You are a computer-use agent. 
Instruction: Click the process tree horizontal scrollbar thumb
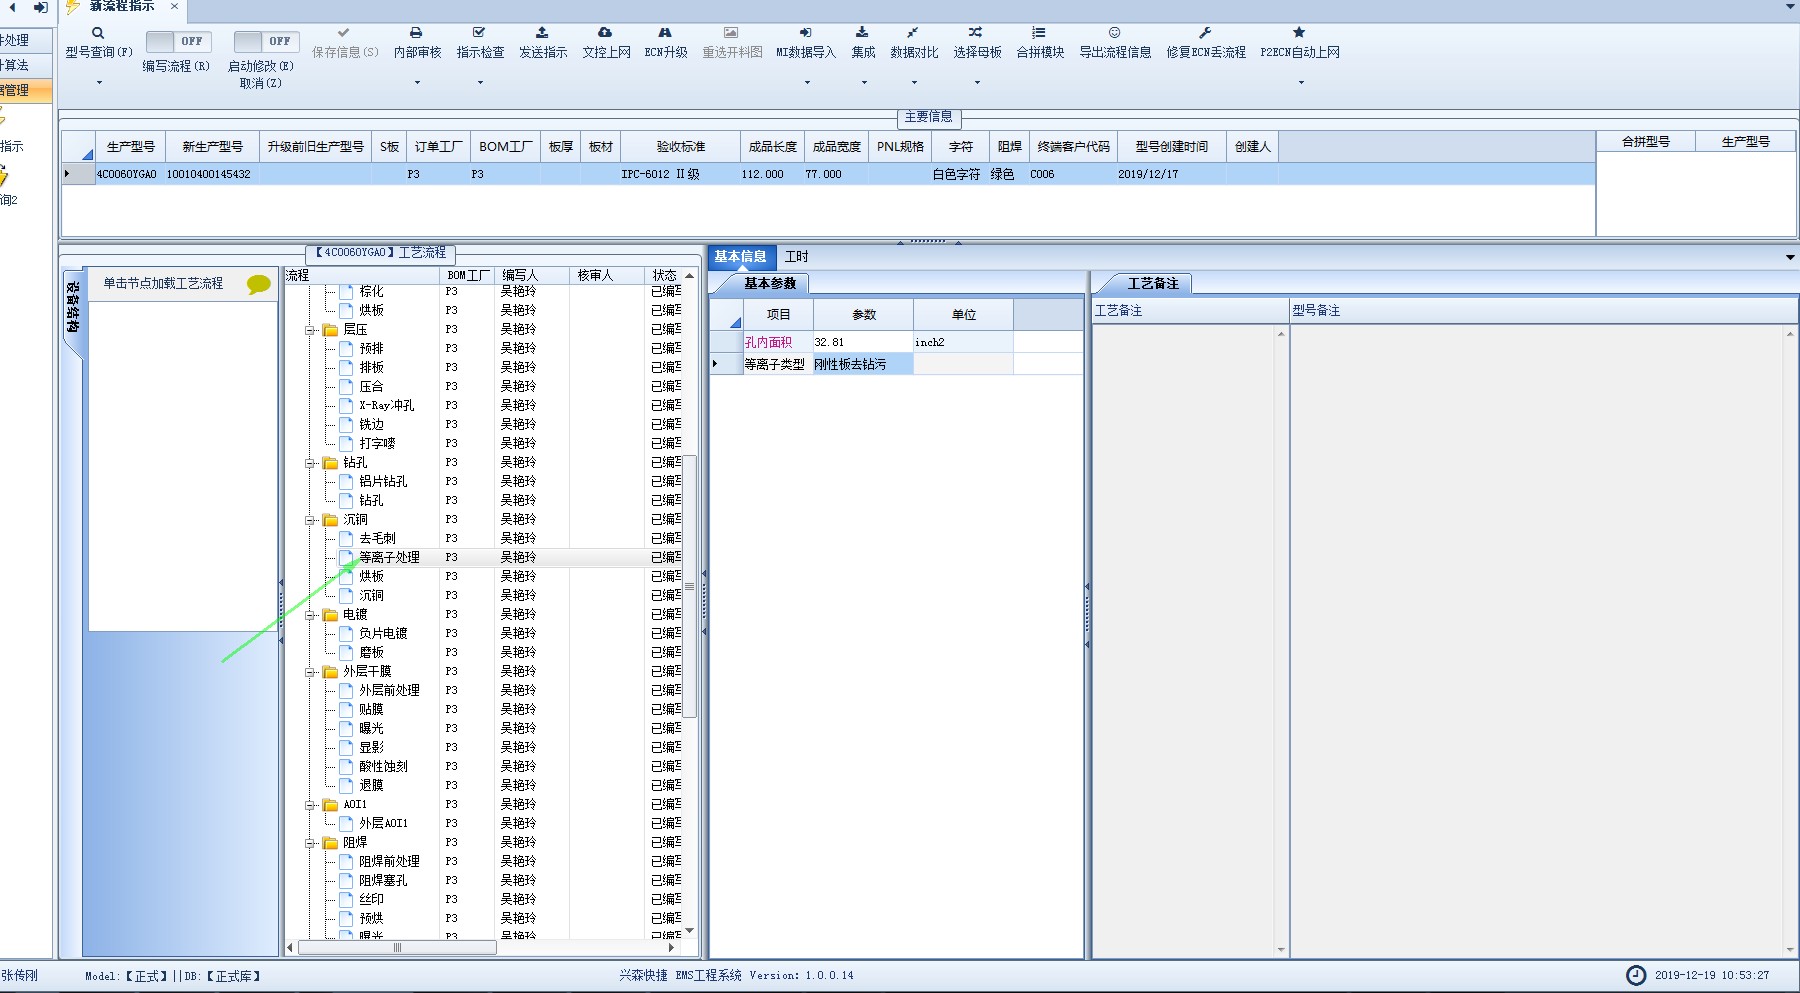click(x=397, y=947)
